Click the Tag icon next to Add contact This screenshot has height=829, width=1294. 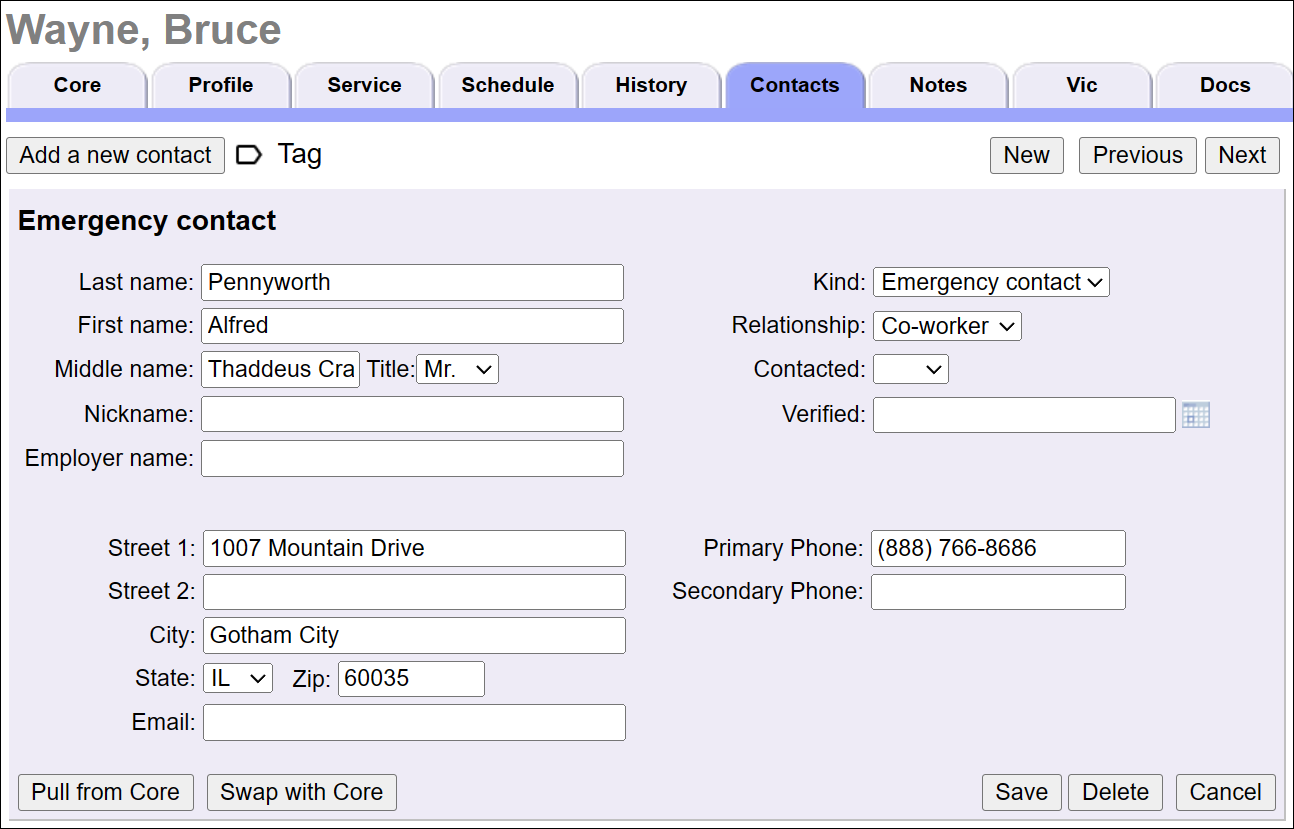[248, 154]
